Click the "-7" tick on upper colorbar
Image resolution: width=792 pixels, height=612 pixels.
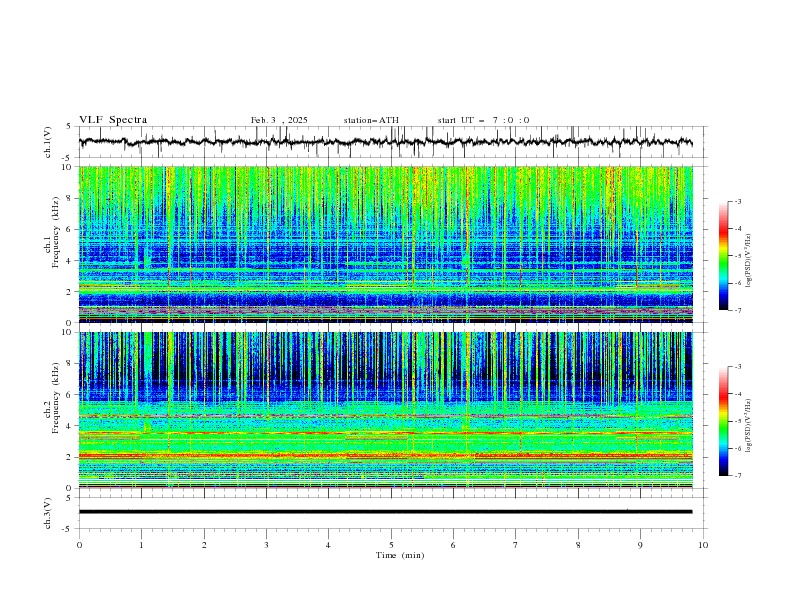point(737,311)
